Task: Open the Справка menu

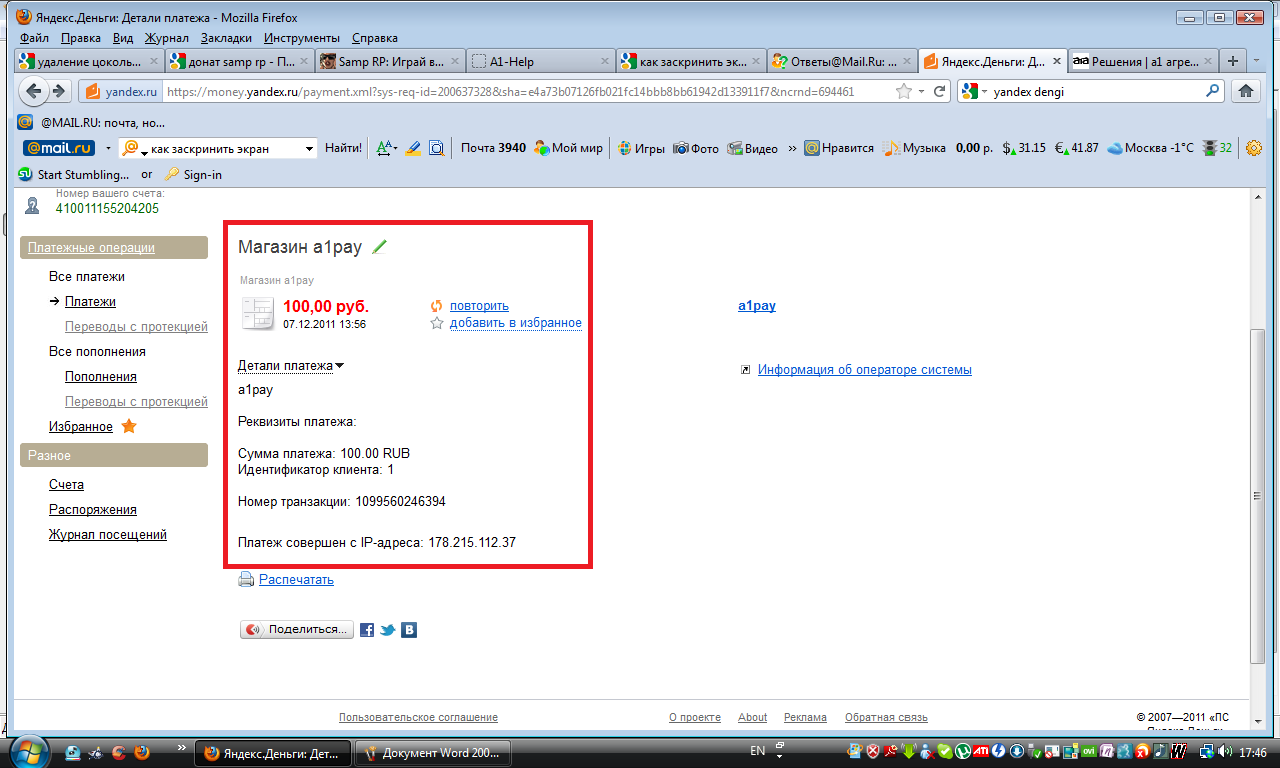Action: tap(375, 38)
